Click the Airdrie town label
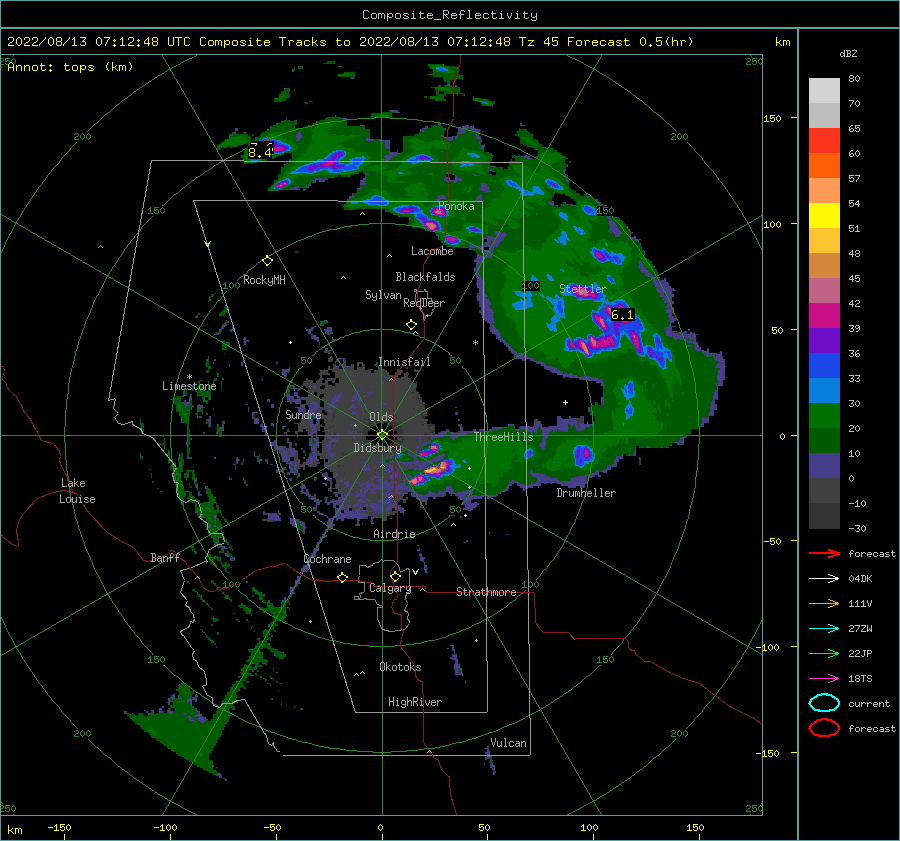Viewport: 900px width, 841px height. pos(394,534)
